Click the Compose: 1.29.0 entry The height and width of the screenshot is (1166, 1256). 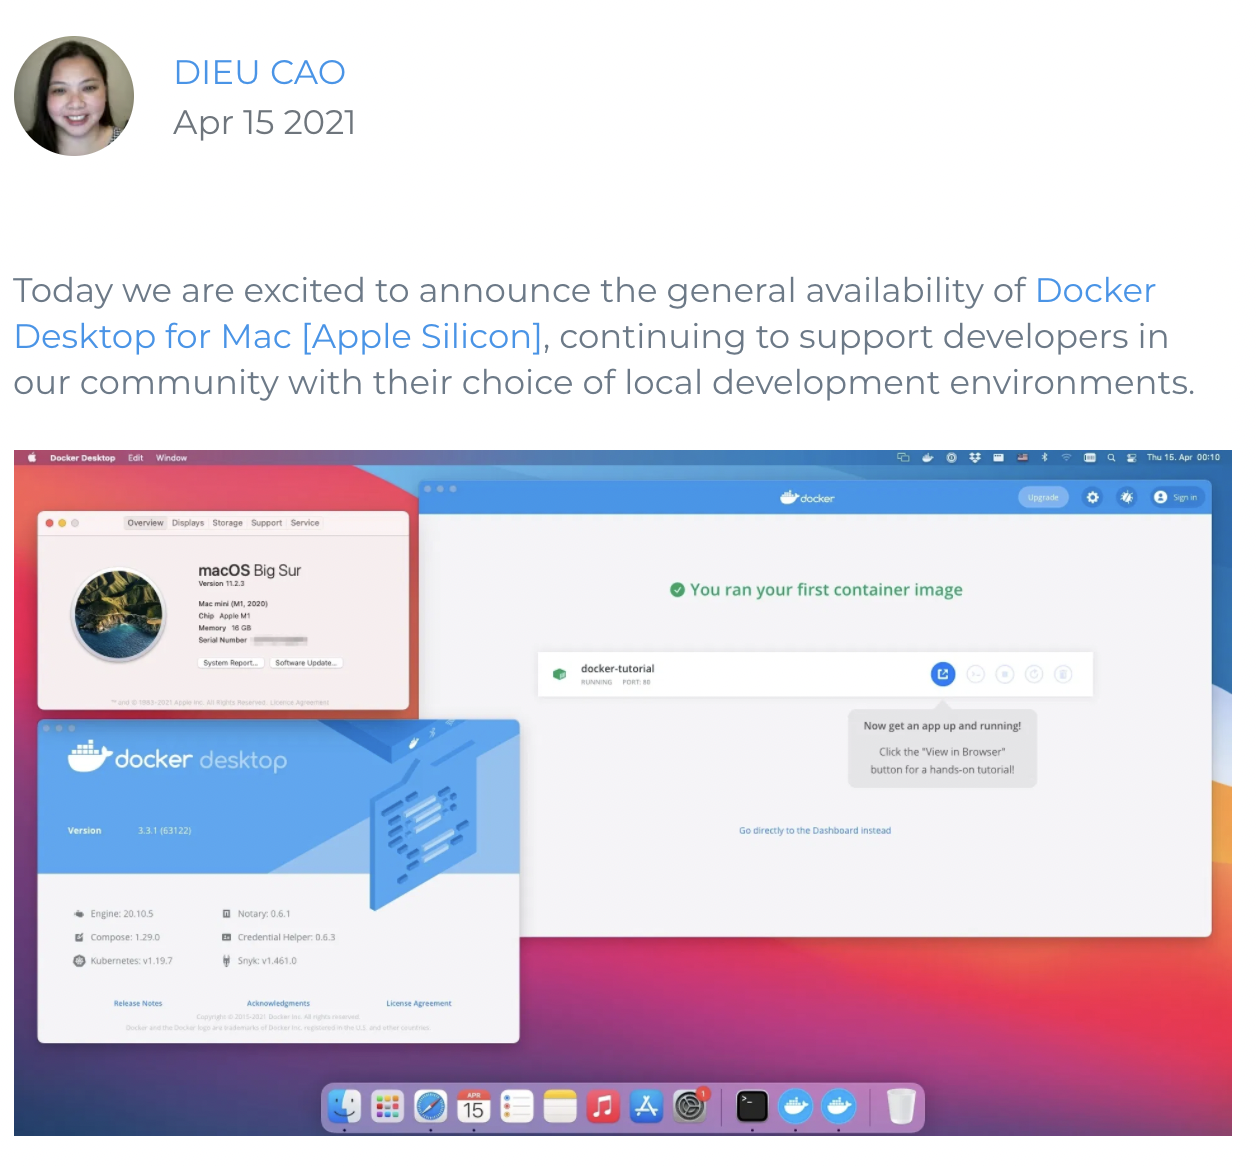116,937
